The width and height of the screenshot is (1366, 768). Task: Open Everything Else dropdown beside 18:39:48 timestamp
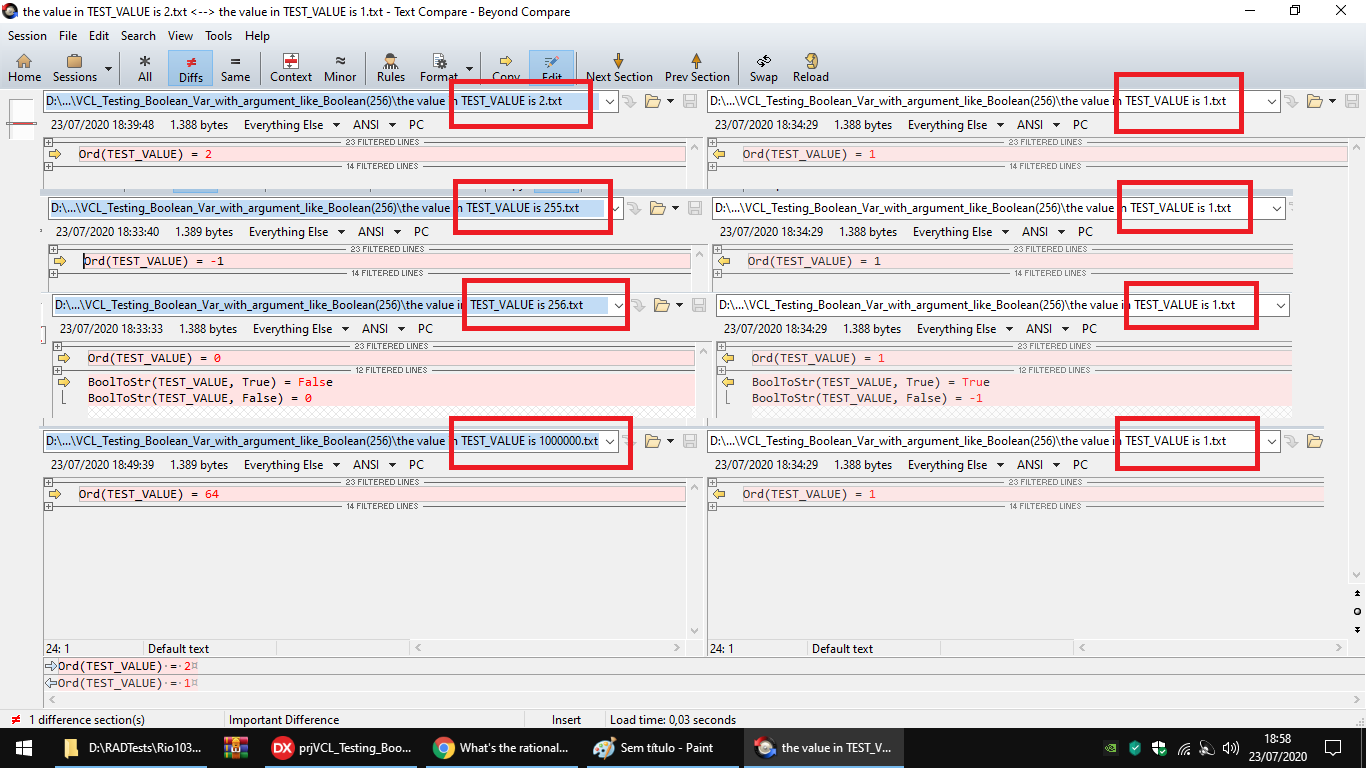(x=336, y=125)
